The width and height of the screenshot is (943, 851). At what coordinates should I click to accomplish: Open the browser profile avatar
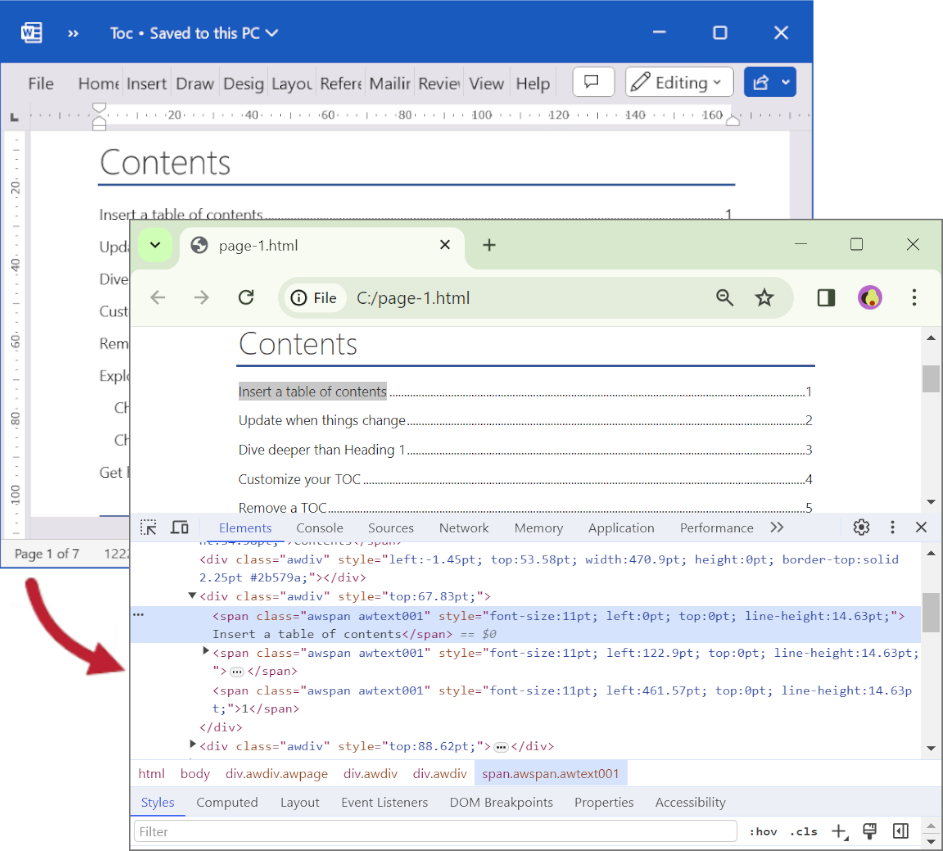point(870,298)
